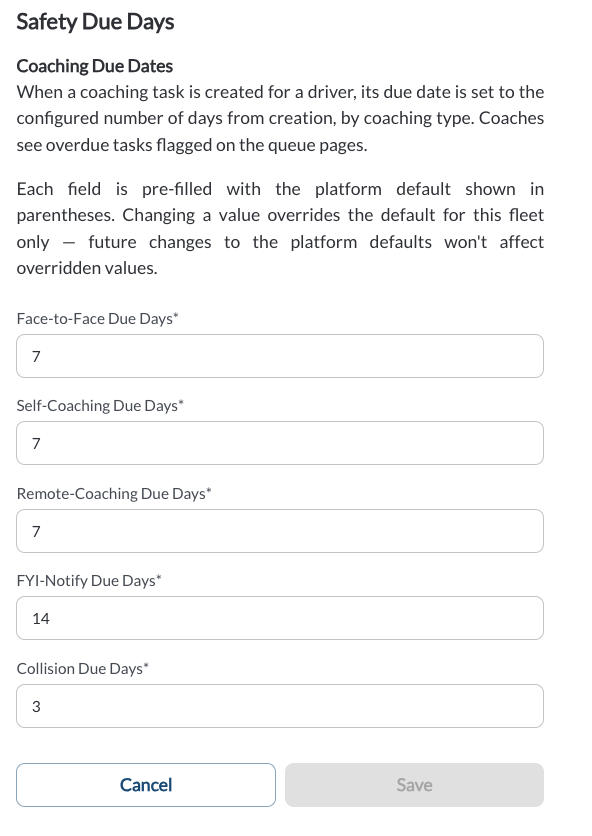The height and width of the screenshot is (836, 592).
Task: Click the 'Coaching Due Dates' subheading
Action: (95, 66)
